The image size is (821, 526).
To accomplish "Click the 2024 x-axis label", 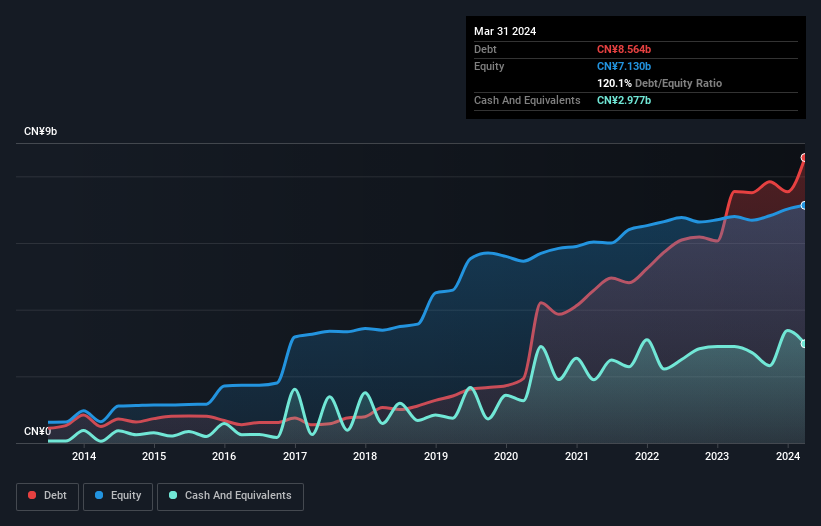I will tap(788, 456).
